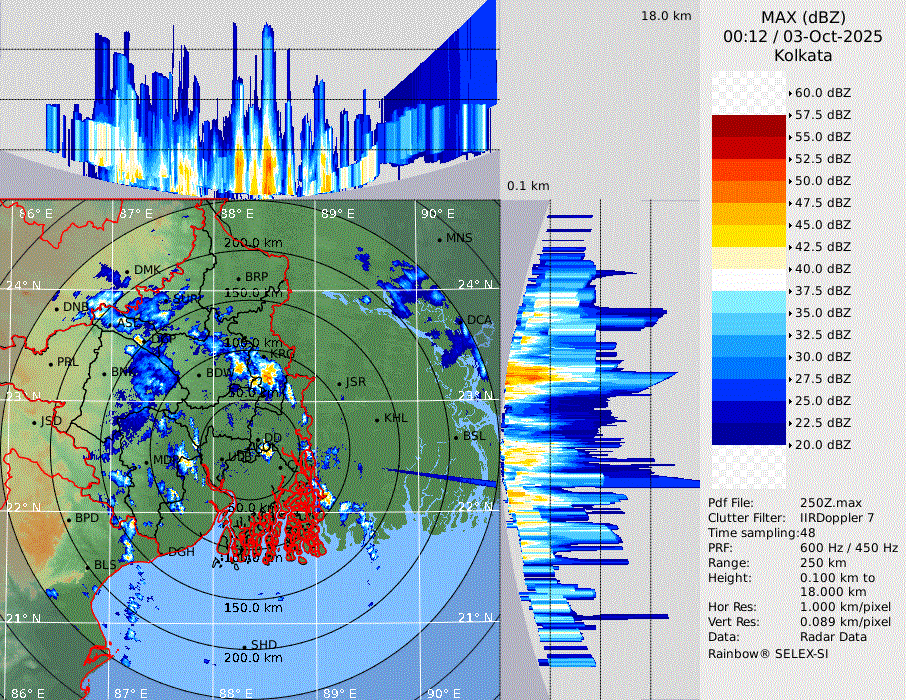The image size is (906, 700).
Task: Click the SHD station marker over the sea
Action: pos(244,645)
